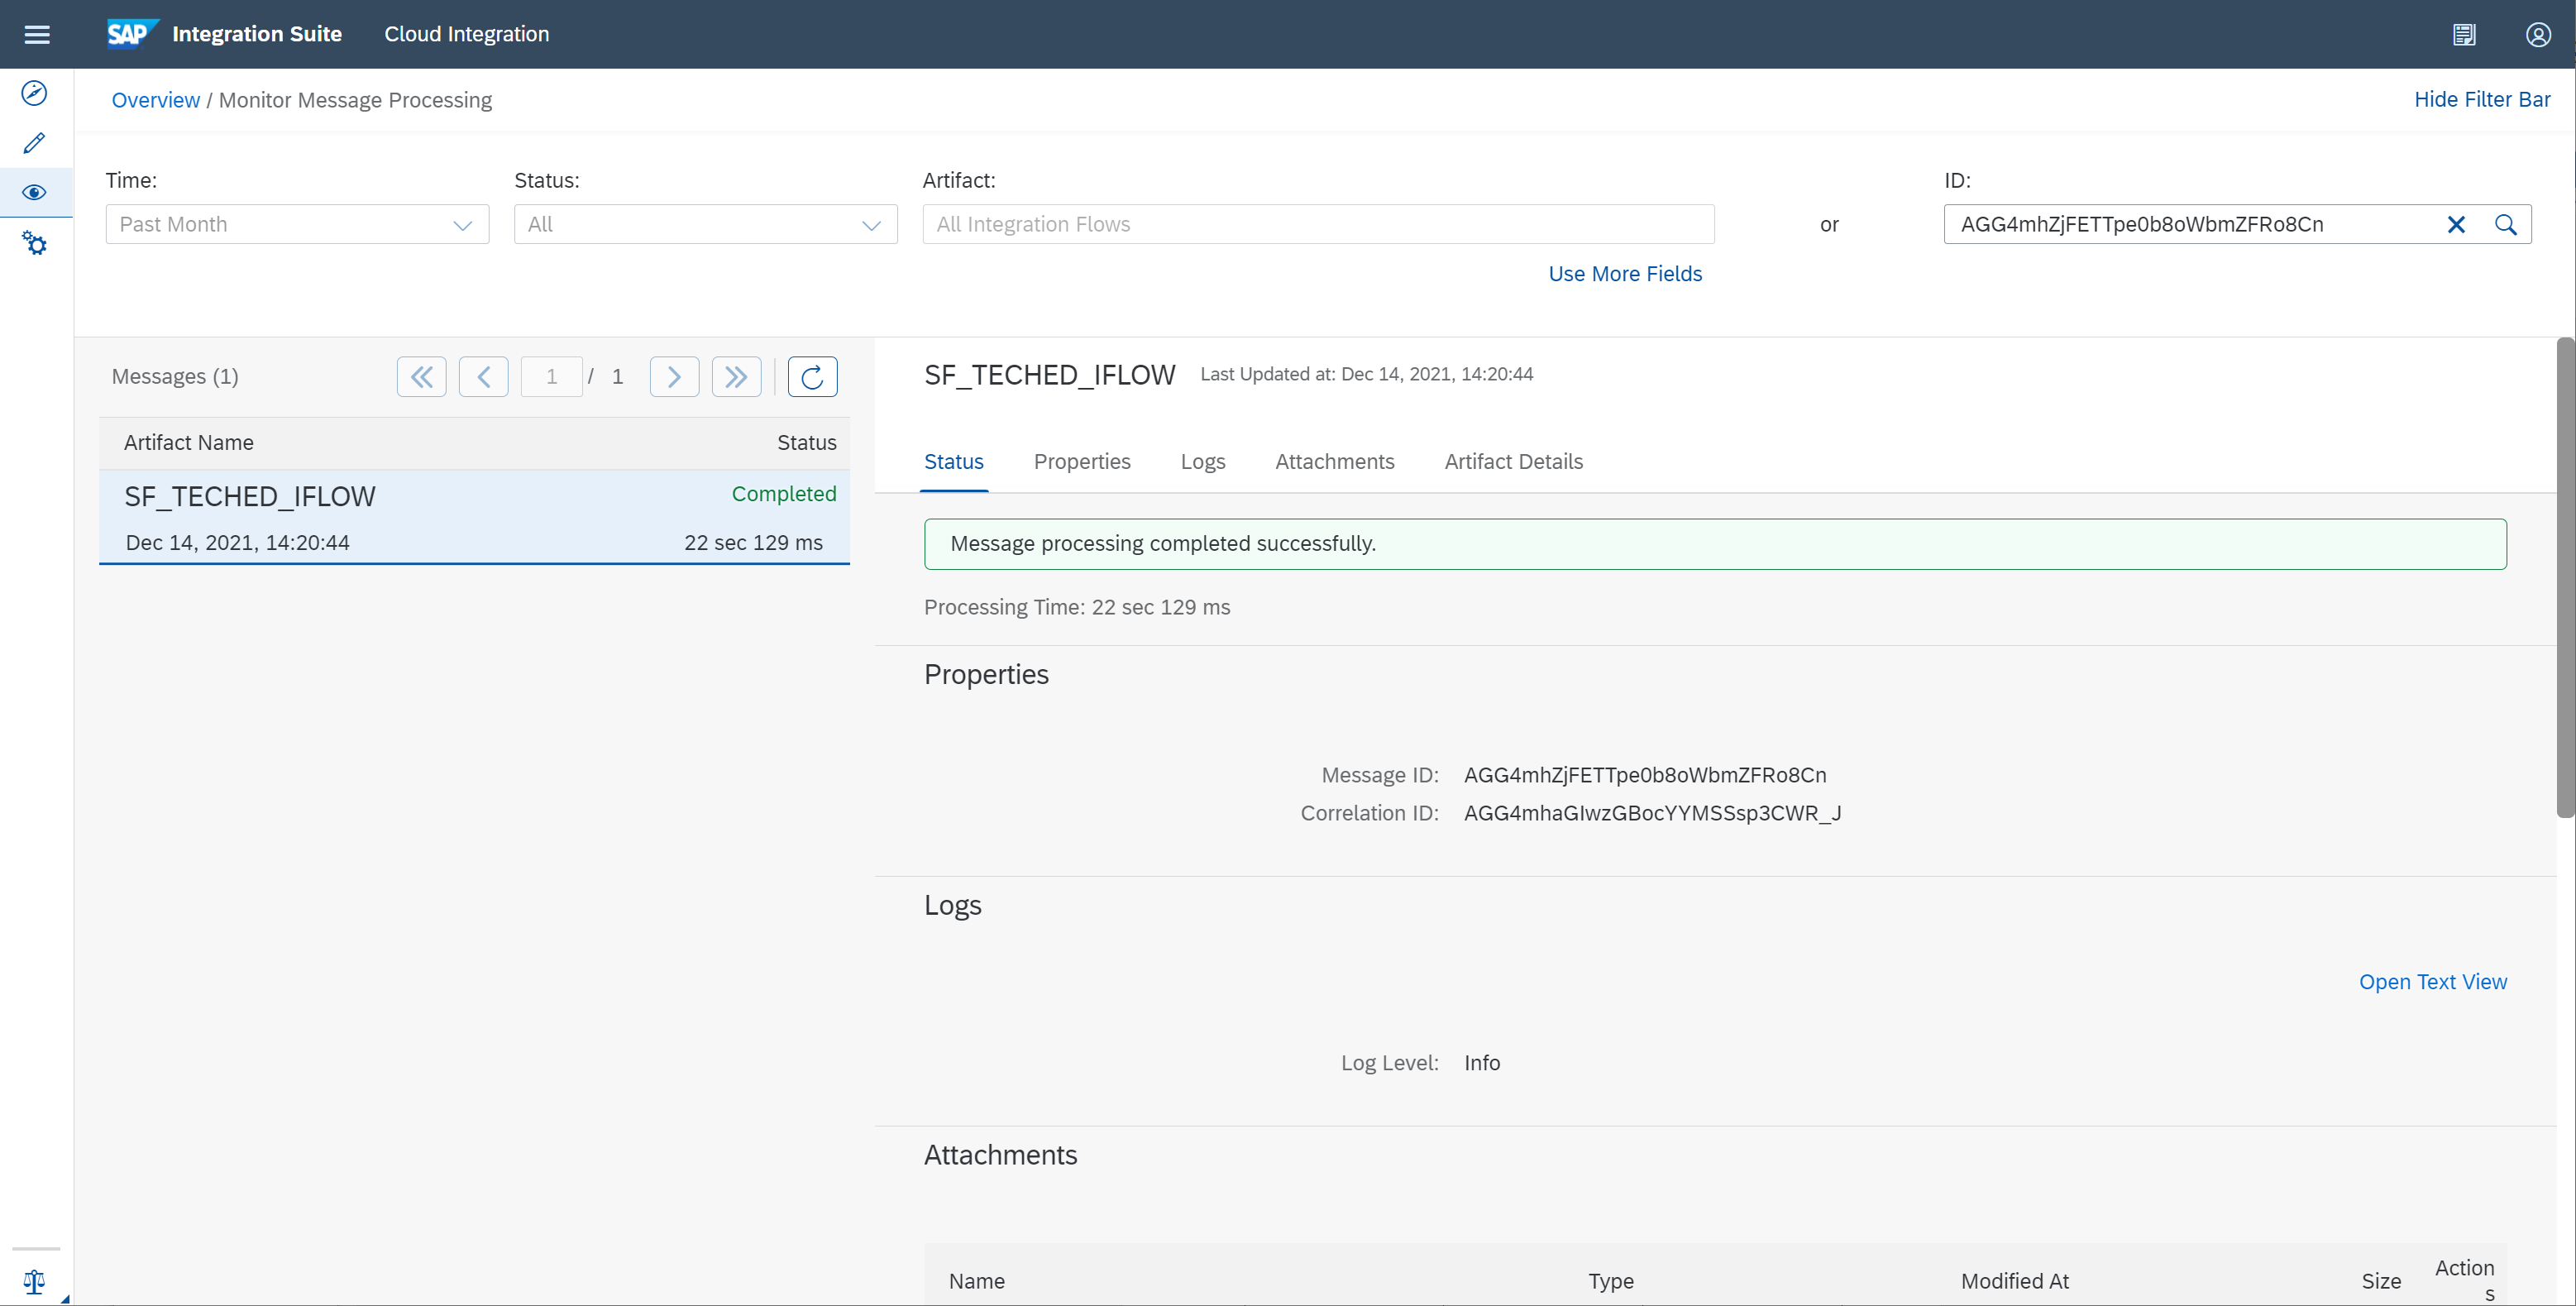This screenshot has height=1306, width=2576.
Task: Click Hide Filter Bar
Action: pos(2482,99)
